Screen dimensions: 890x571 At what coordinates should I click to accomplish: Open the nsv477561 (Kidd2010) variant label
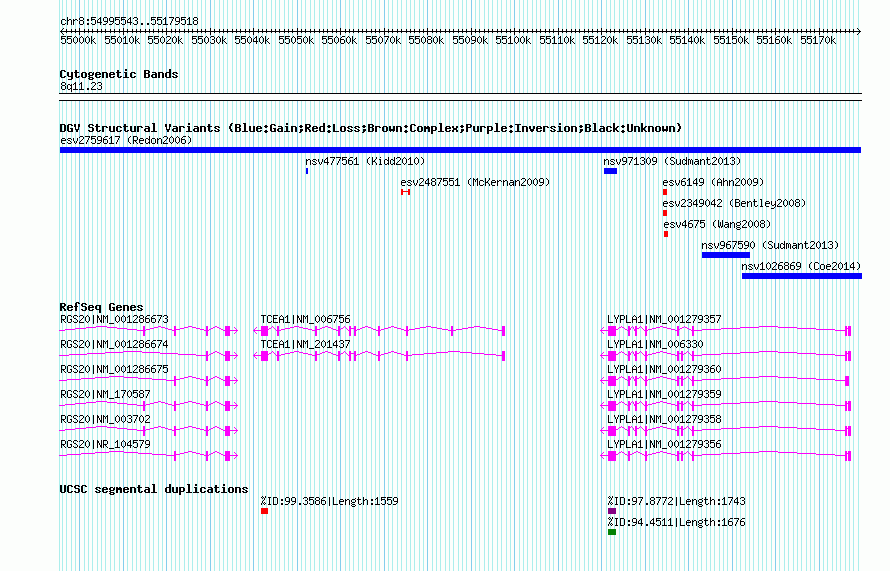[x=365, y=161]
